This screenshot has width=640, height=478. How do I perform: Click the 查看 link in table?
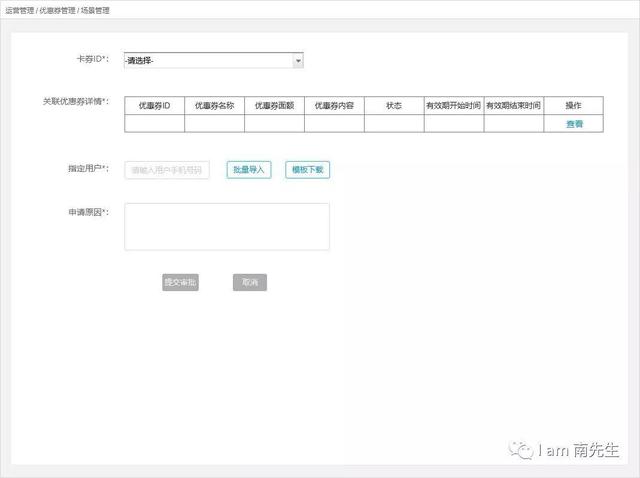574,124
